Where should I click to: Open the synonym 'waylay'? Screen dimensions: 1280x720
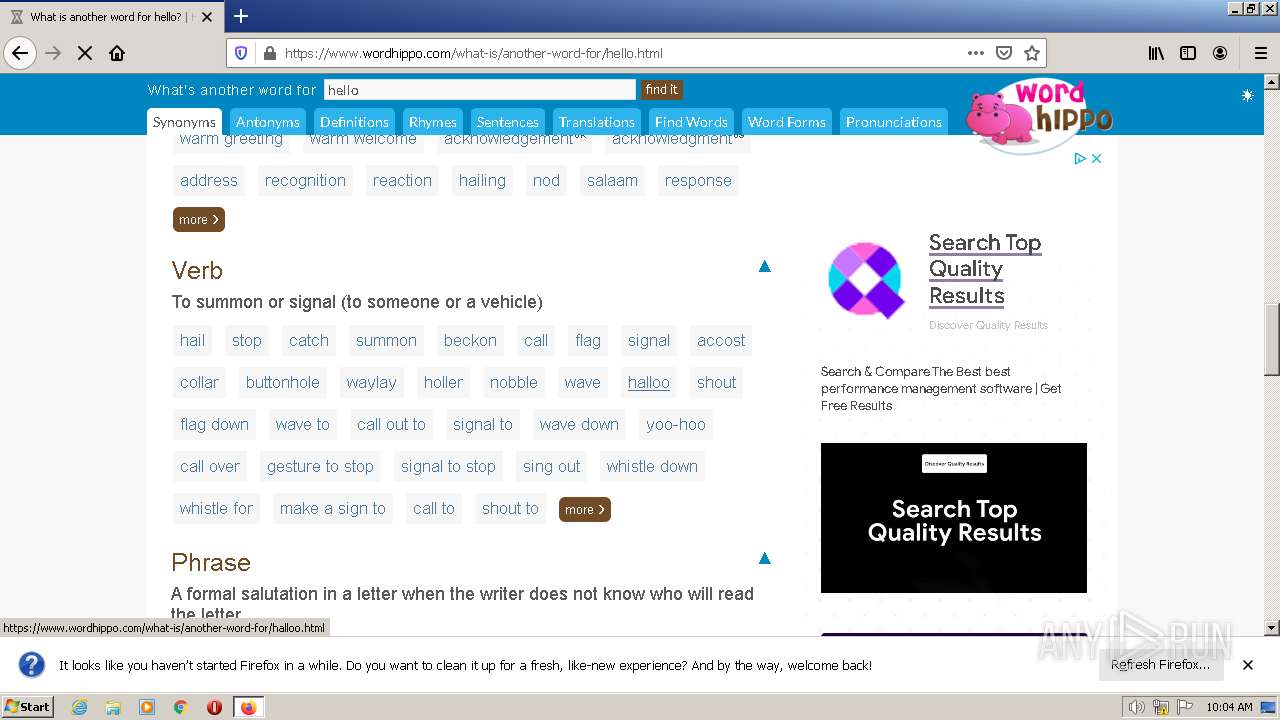pyautogui.click(x=371, y=382)
